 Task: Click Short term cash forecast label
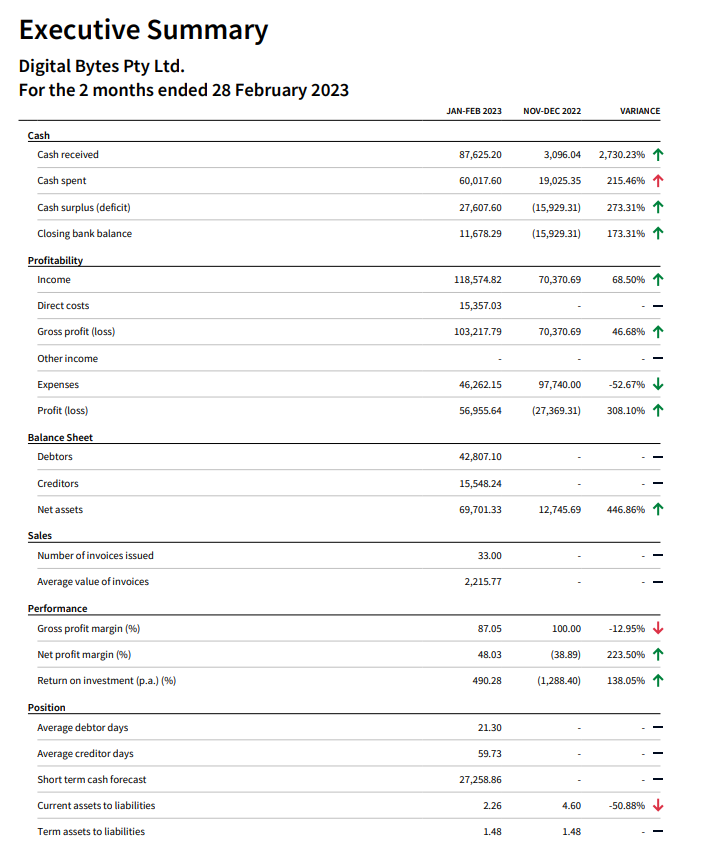[92, 779]
